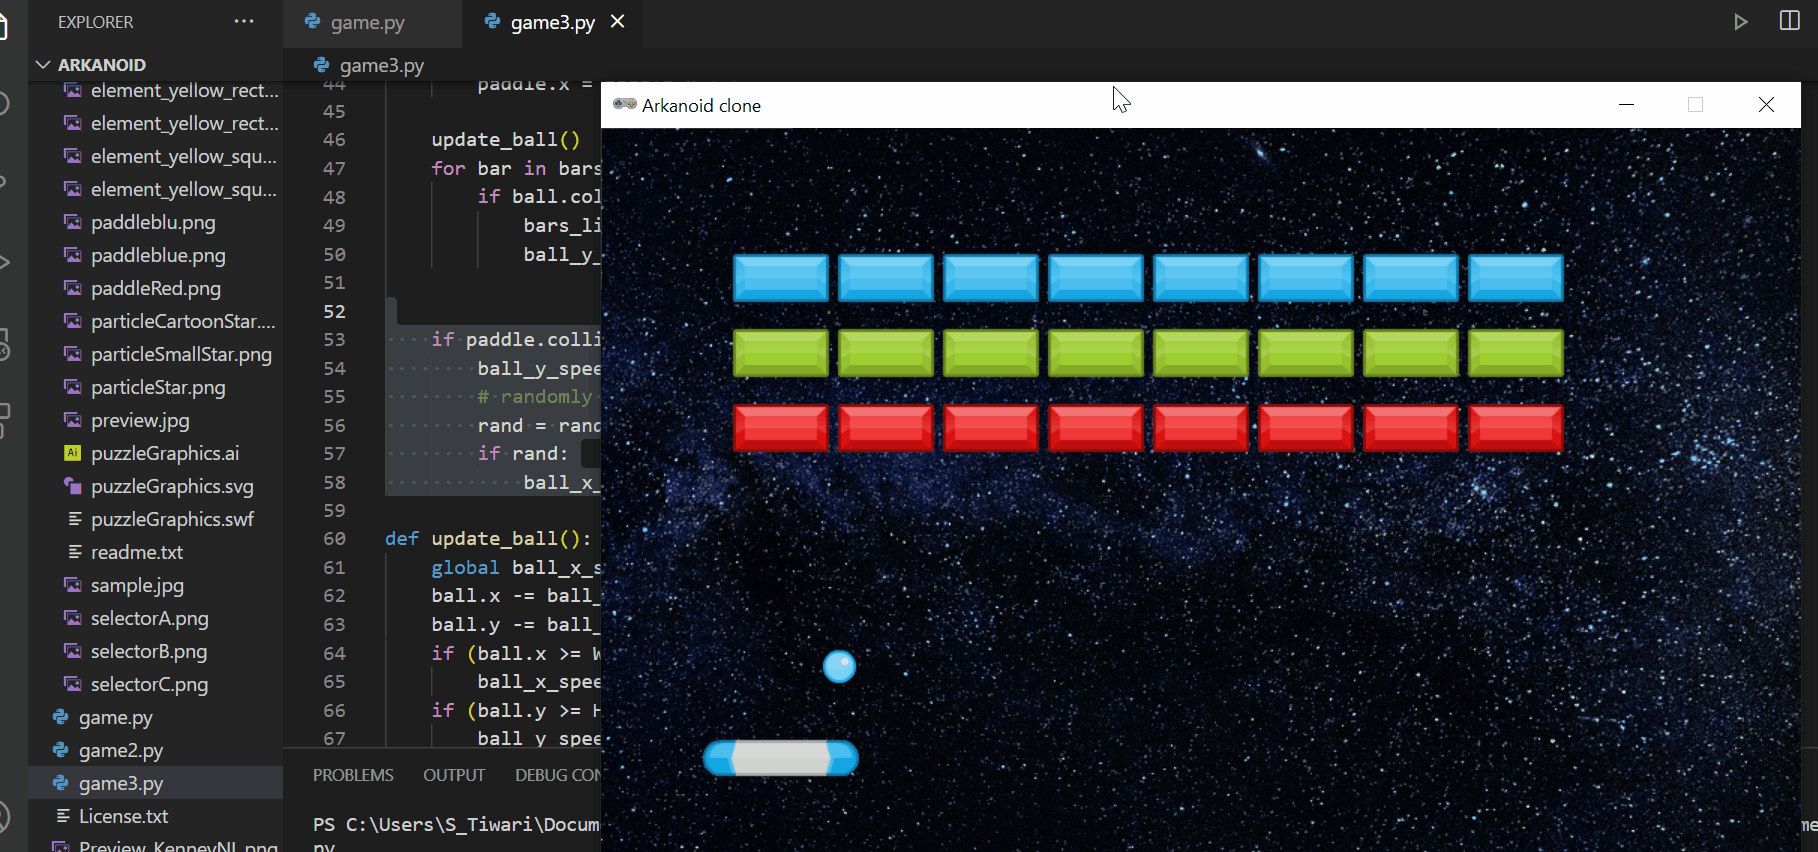This screenshot has width=1818, height=852.
Task: Open selectorC.png file
Action: pyautogui.click(x=150, y=684)
